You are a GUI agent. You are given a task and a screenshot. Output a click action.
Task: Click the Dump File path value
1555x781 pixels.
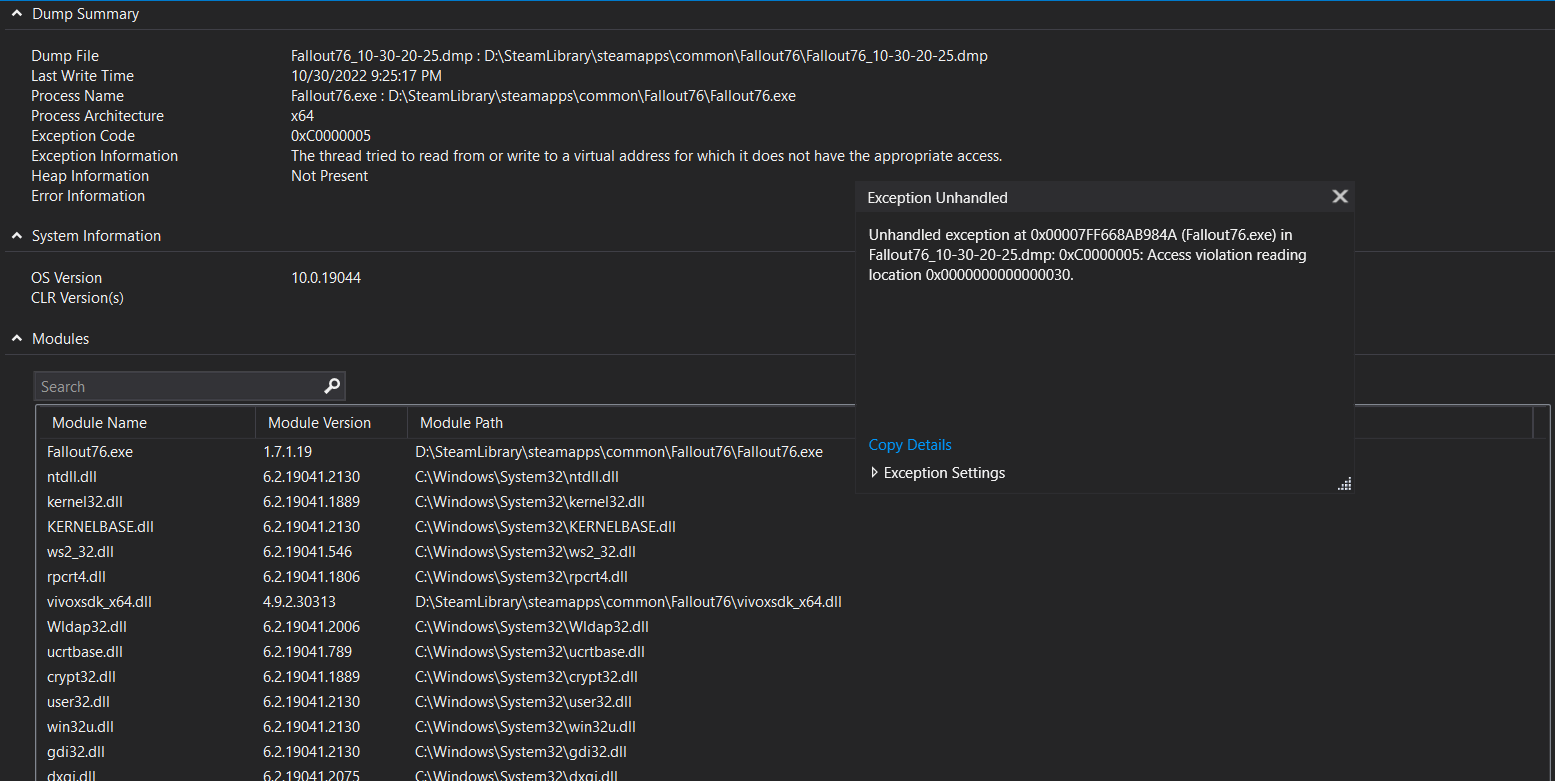[639, 56]
